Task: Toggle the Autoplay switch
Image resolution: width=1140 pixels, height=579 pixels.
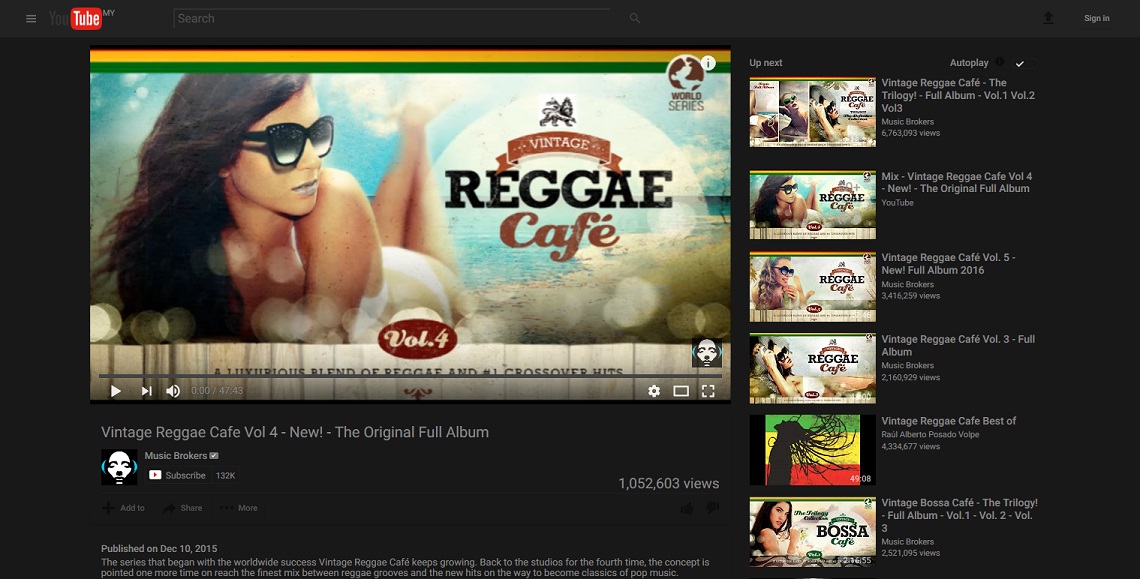Action: [x=1025, y=63]
